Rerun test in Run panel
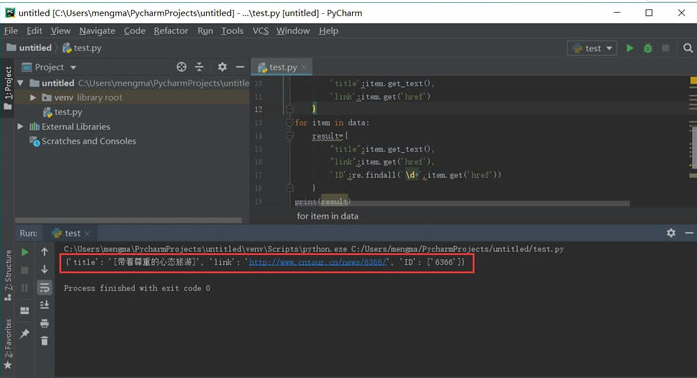Screen dimensions: 697x378 25,252
